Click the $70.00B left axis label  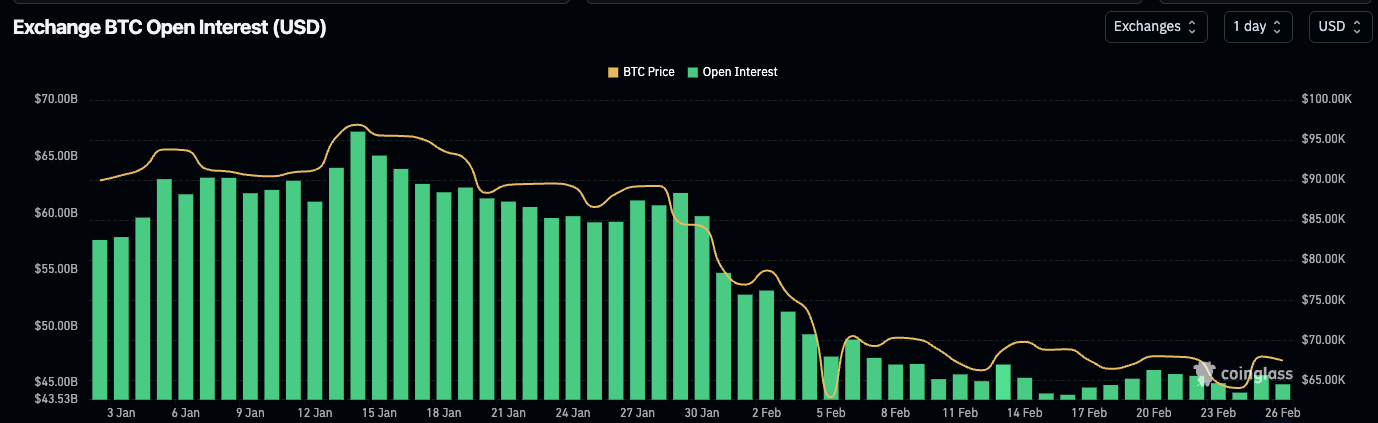click(x=55, y=99)
